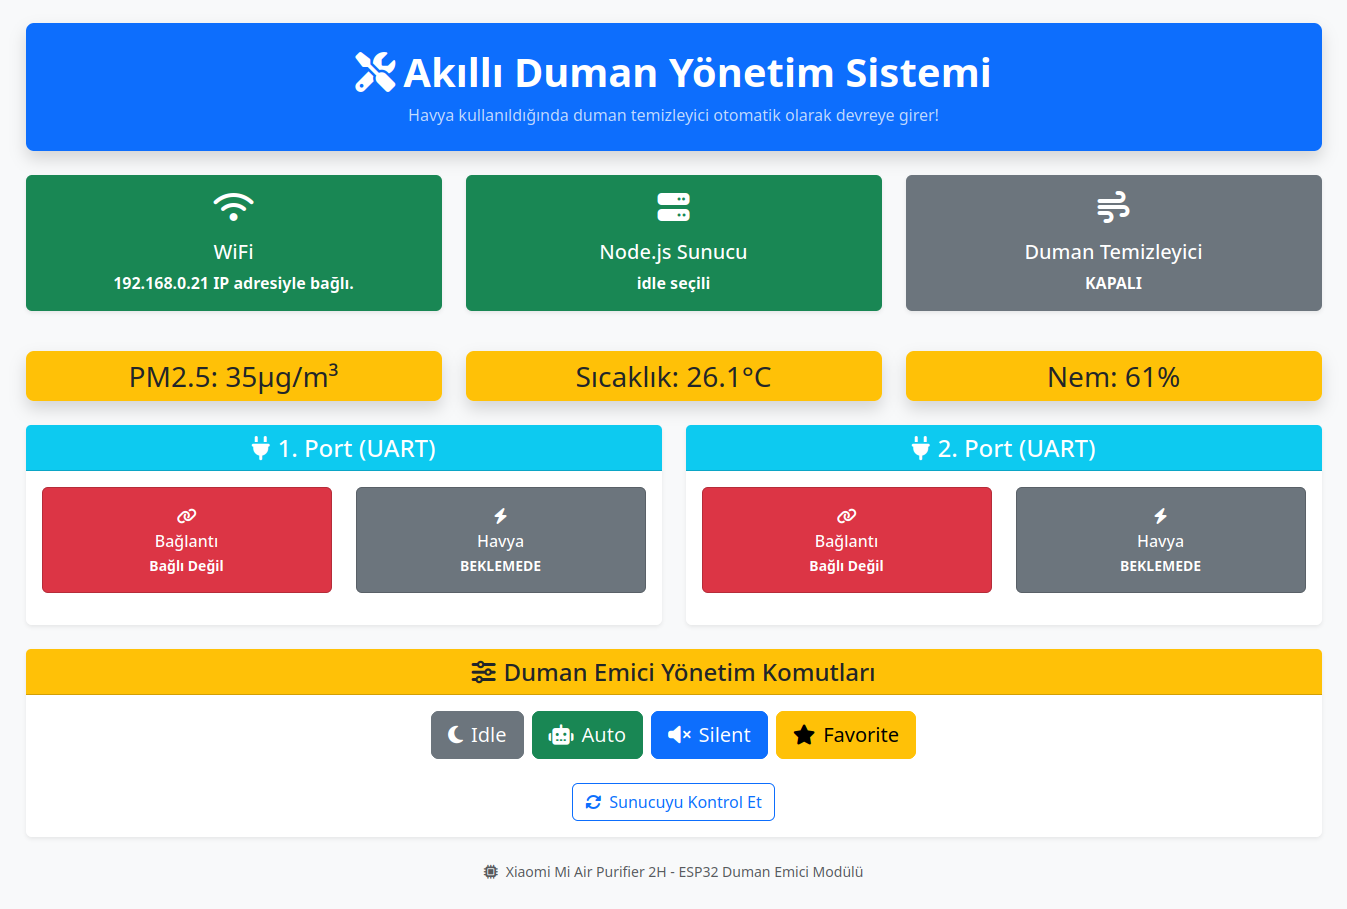Select the Favorite mode button
This screenshot has height=909, width=1347.
(x=845, y=735)
